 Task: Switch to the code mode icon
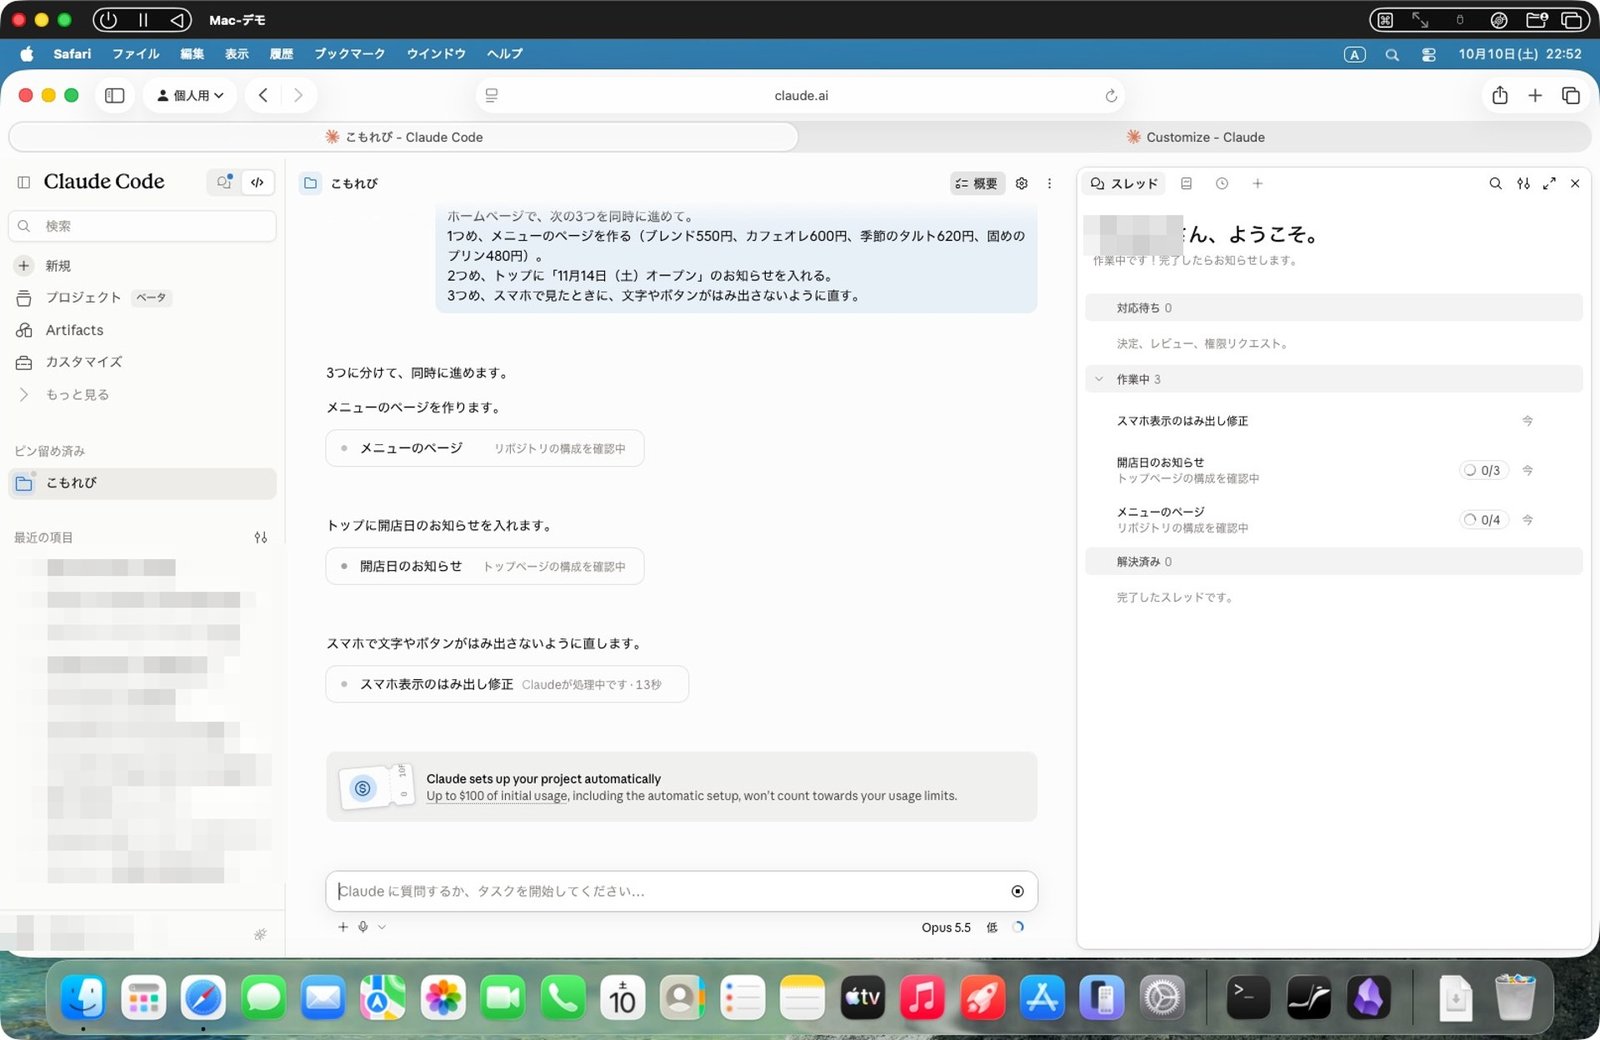257,182
